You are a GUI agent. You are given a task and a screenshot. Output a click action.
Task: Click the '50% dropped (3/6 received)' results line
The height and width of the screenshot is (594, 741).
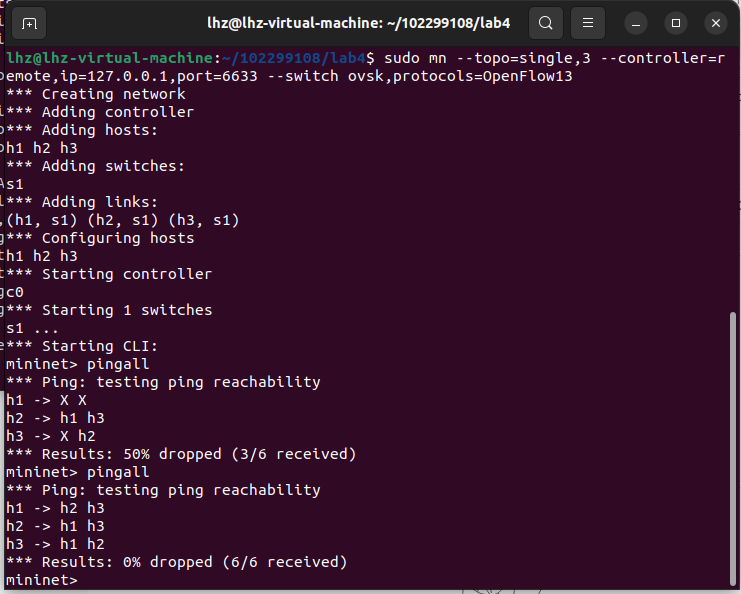pyautogui.click(x=180, y=454)
